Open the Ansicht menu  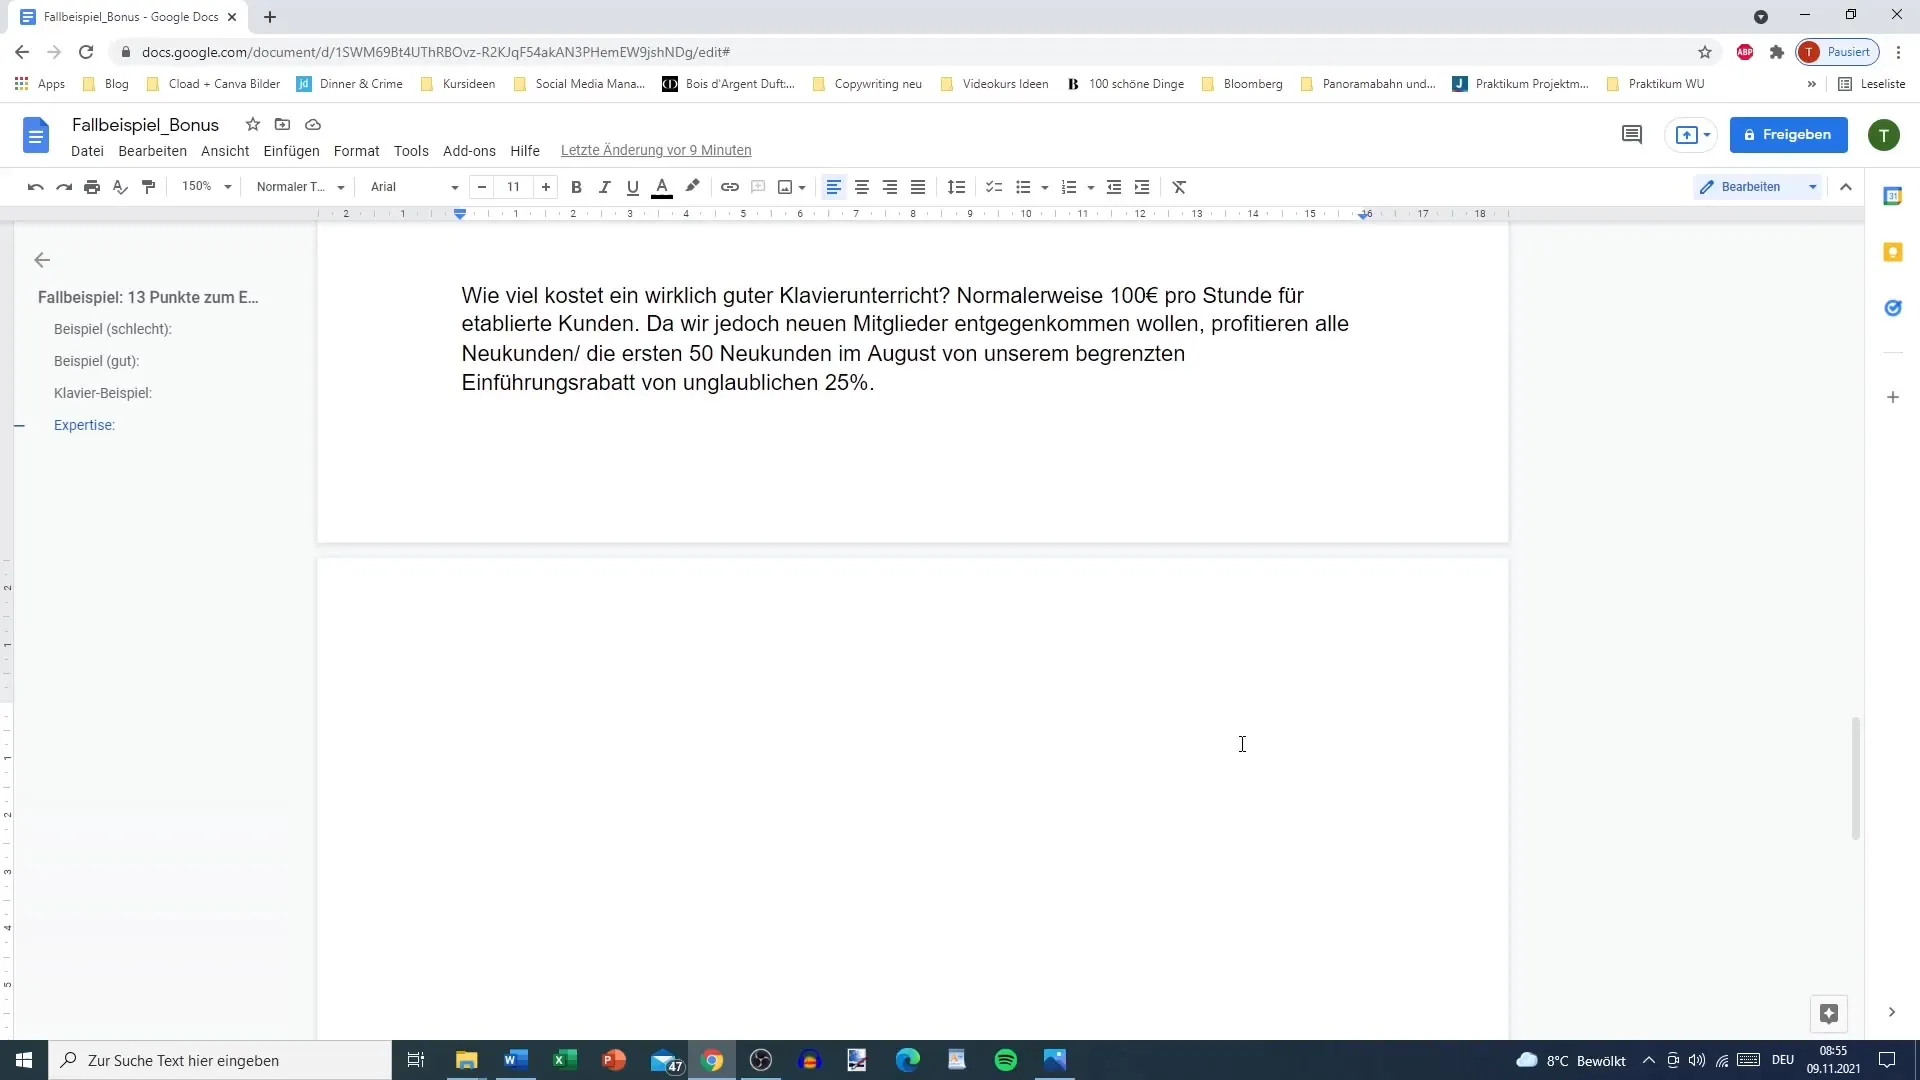pos(225,151)
